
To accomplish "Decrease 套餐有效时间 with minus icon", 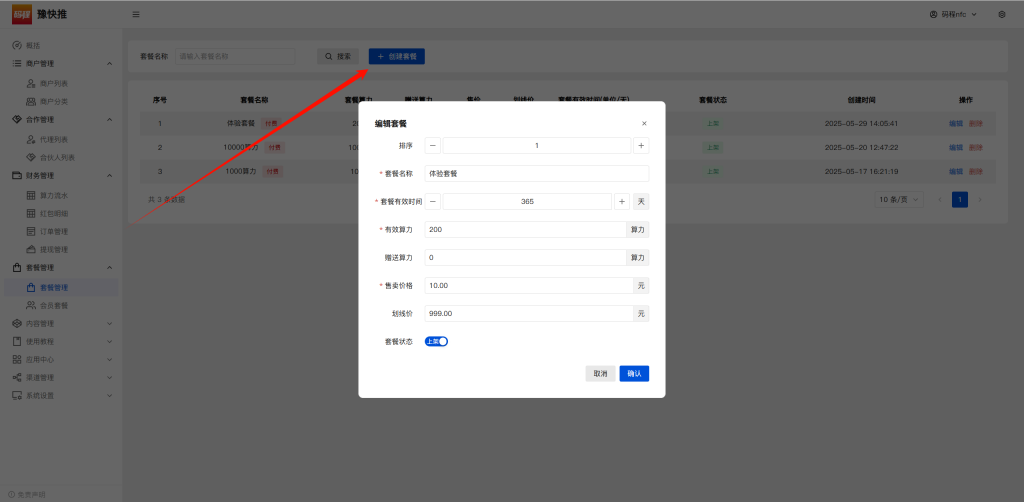I will click(x=433, y=201).
